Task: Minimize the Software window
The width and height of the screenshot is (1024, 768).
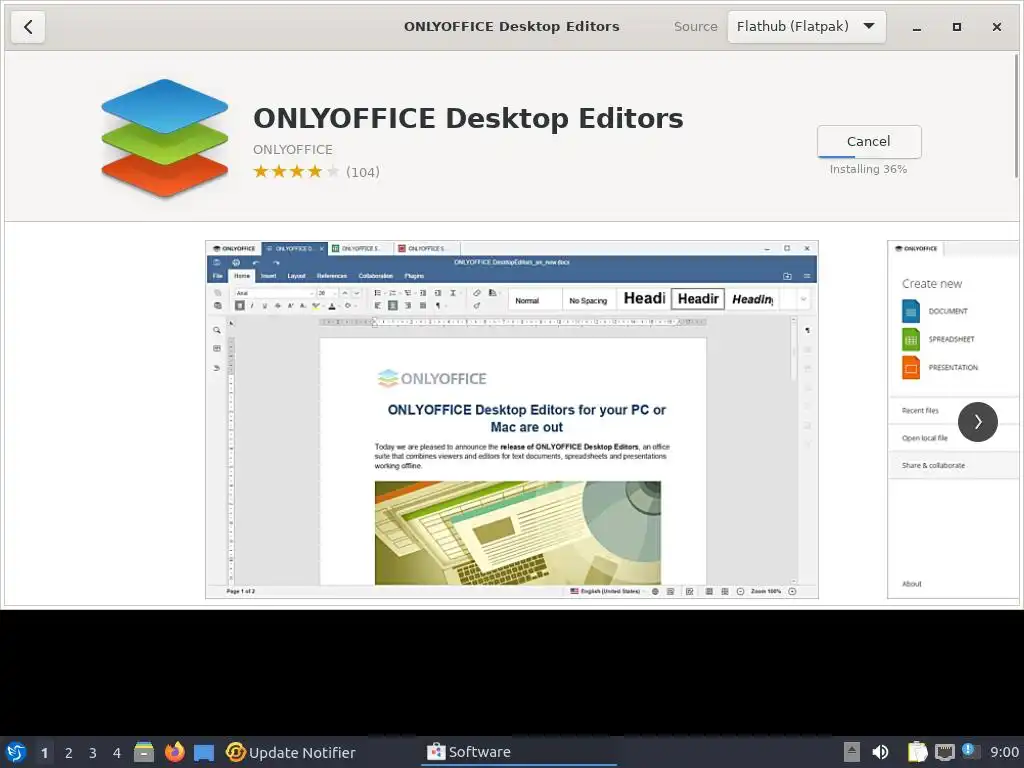Action: [x=917, y=27]
